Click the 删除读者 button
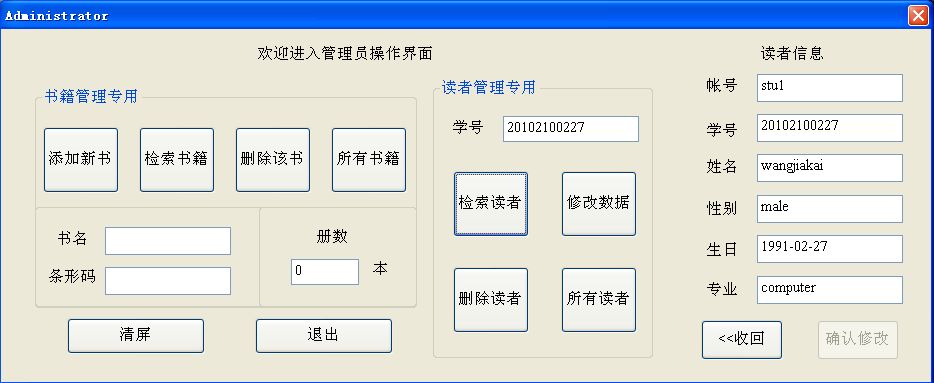 491,300
